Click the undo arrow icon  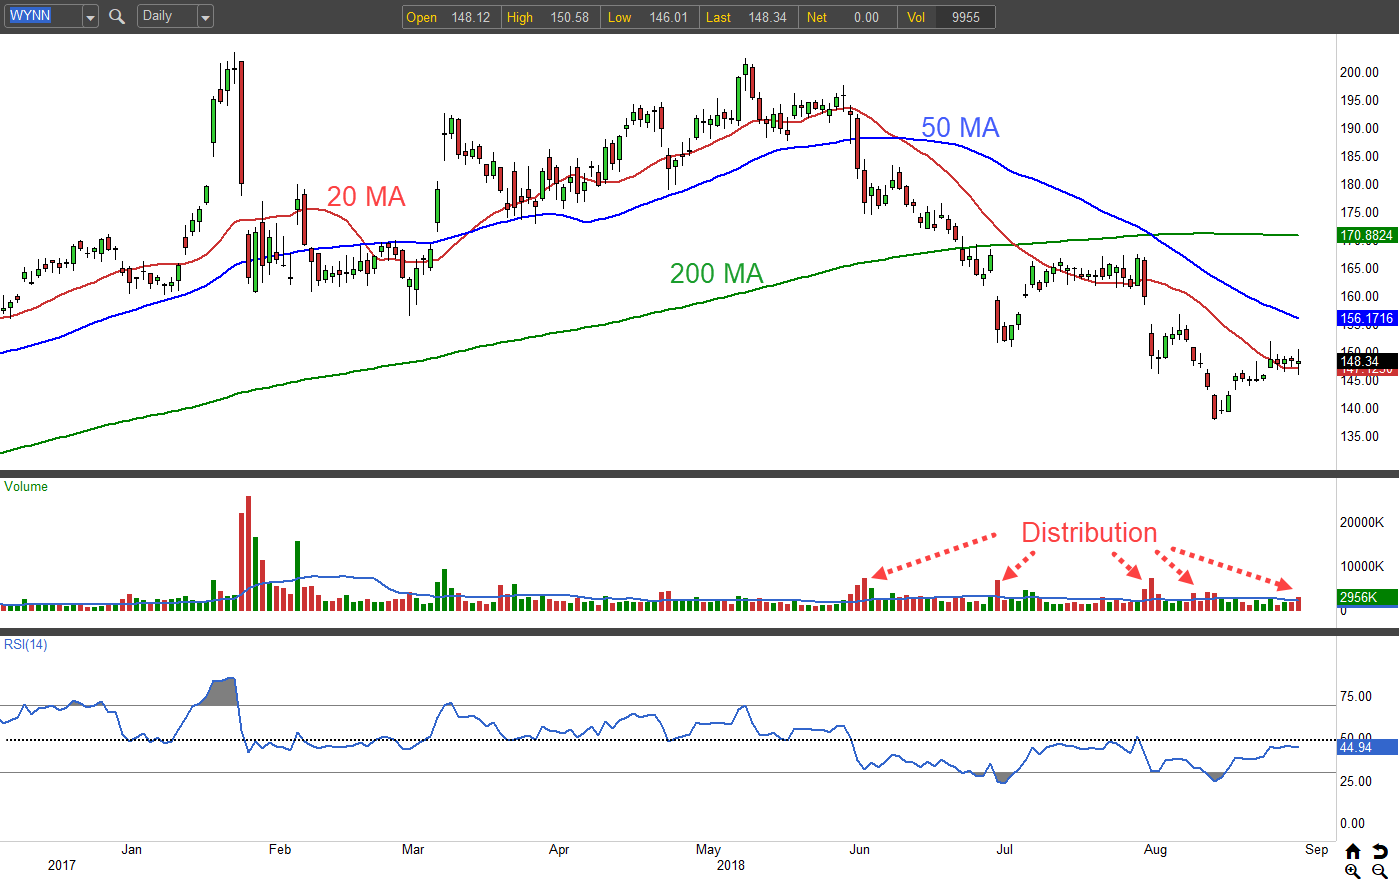pyautogui.click(x=1380, y=851)
